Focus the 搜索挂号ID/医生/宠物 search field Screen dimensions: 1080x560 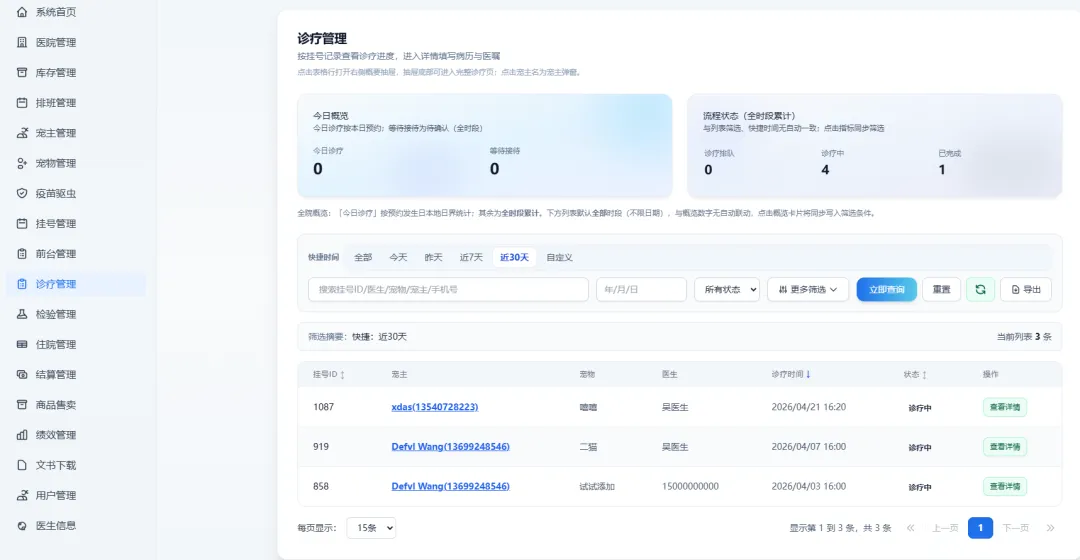coord(448,289)
